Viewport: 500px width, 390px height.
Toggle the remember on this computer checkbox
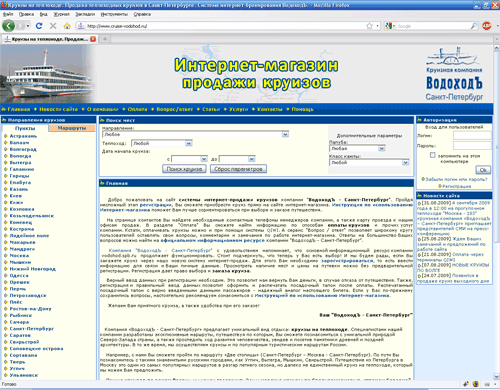(433, 155)
